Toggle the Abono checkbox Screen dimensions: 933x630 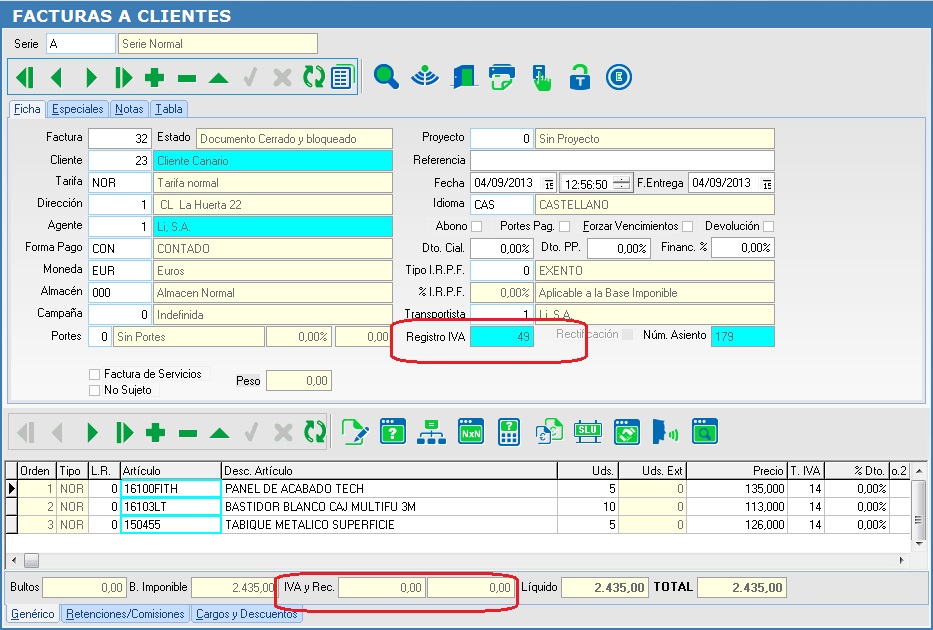(x=476, y=227)
